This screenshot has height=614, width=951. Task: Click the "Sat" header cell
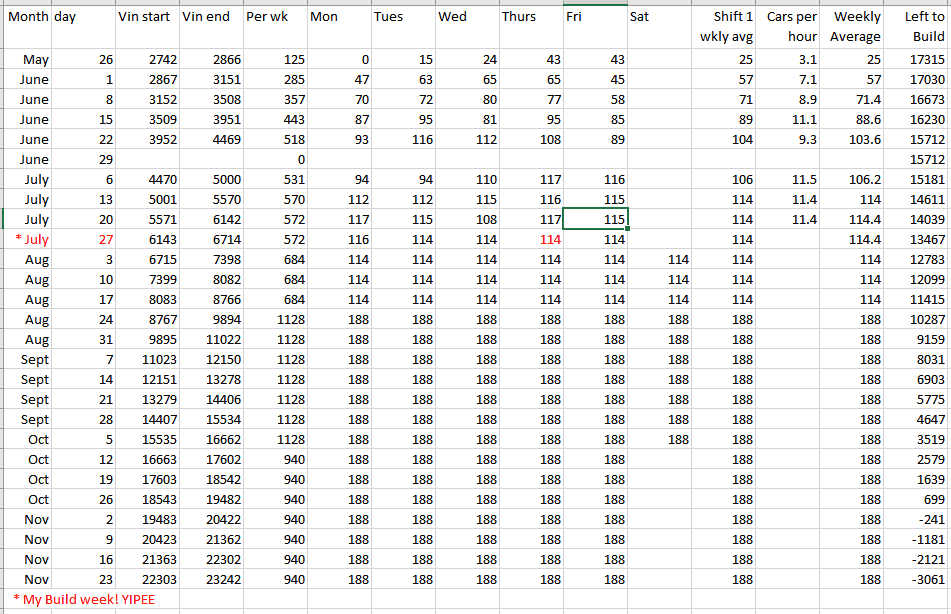coord(659,18)
